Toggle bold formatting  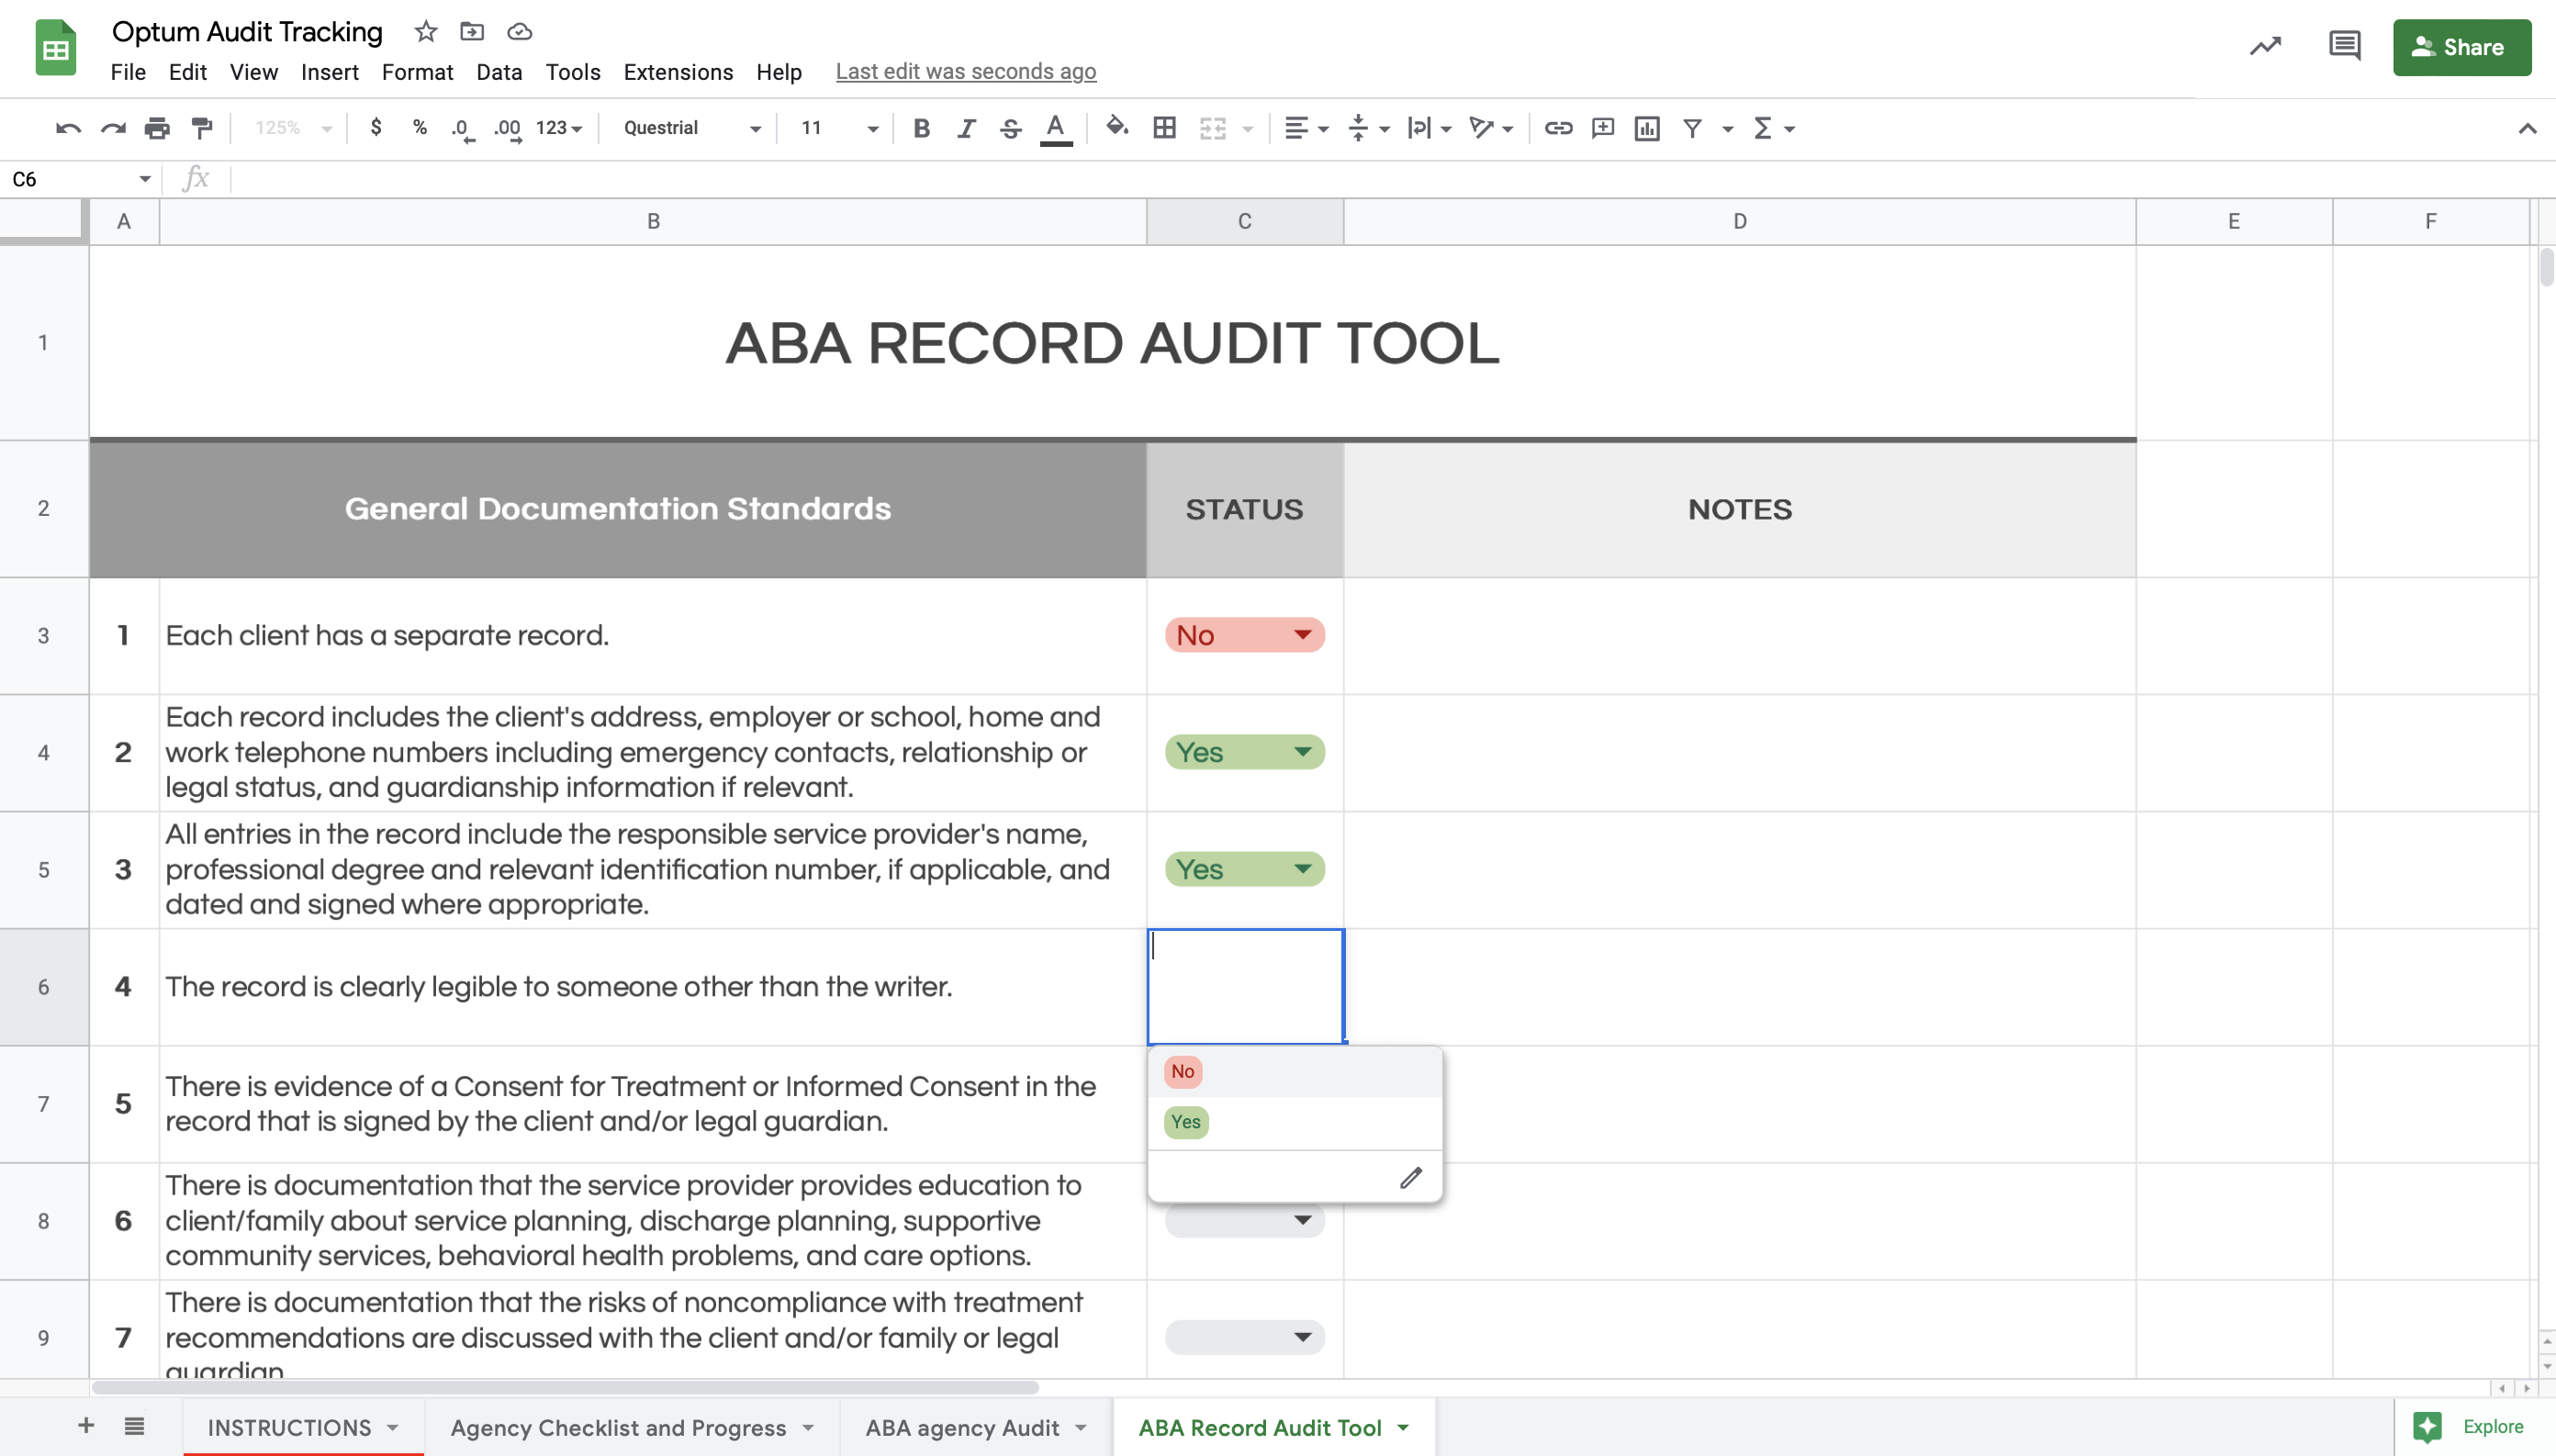point(922,128)
